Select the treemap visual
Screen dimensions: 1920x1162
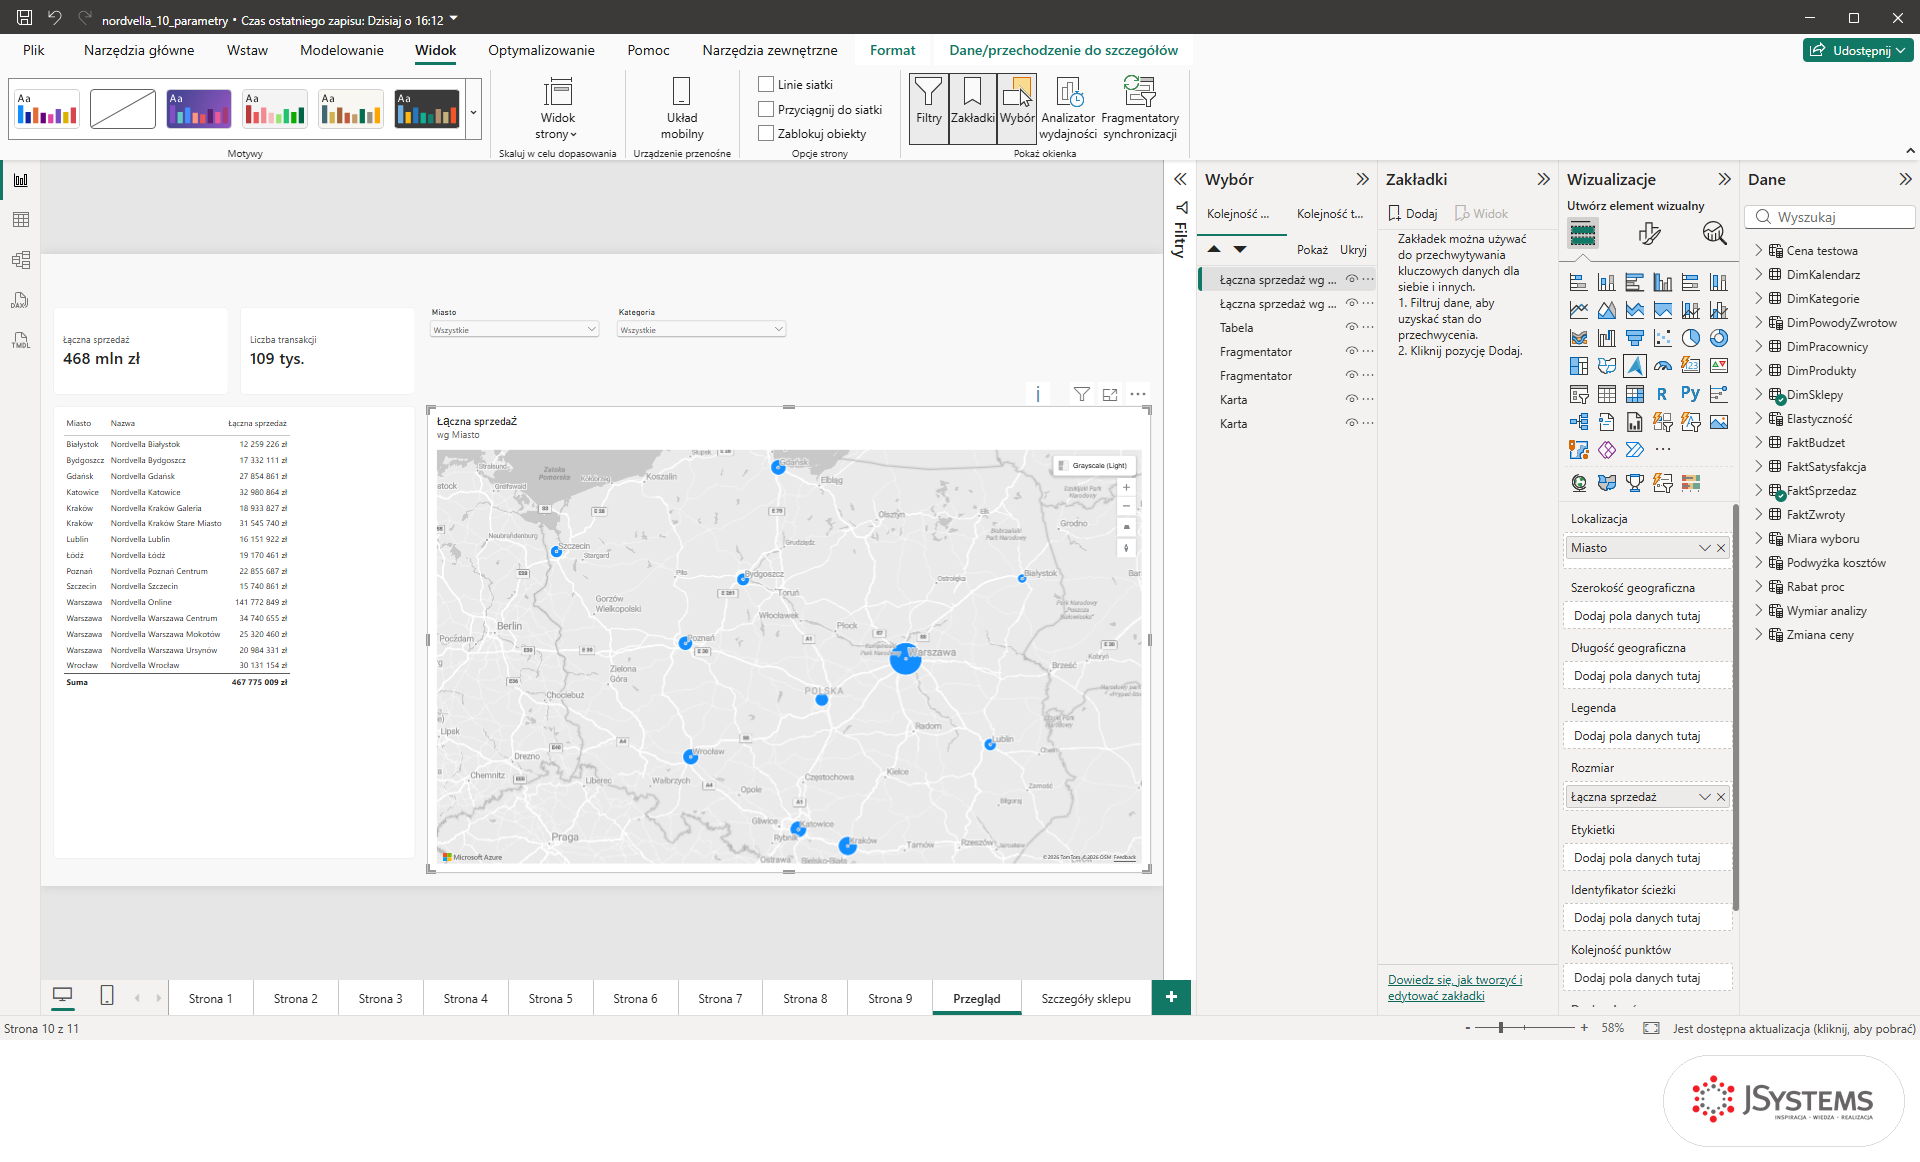(x=1579, y=366)
